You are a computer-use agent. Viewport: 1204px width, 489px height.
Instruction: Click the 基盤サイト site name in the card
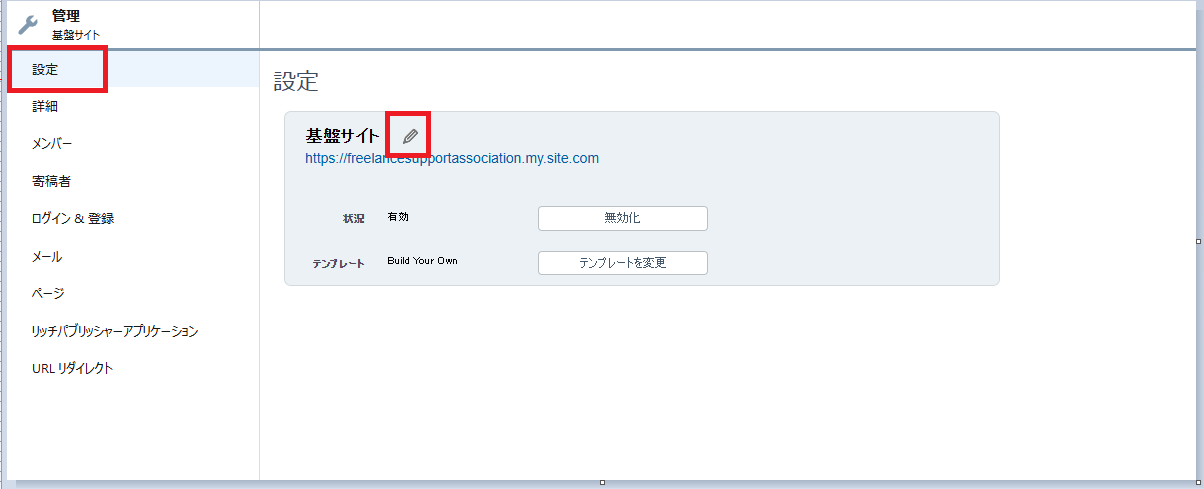pos(343,136)
